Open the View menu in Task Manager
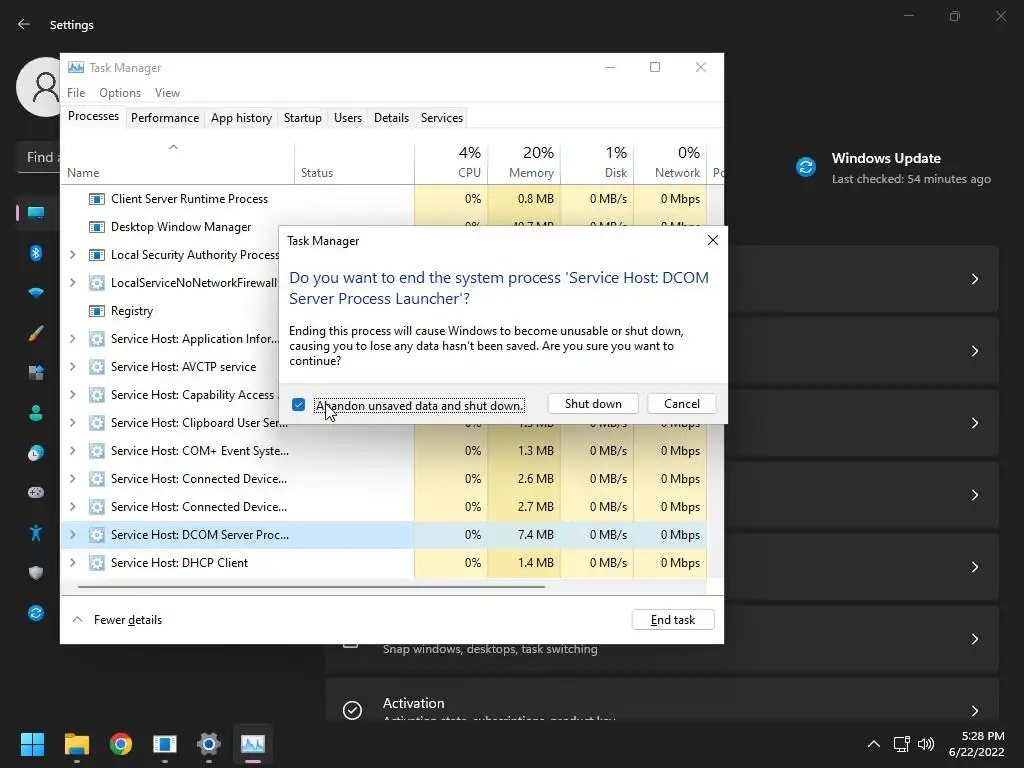Screen dimensions: 1024x768 click(x=167, y=93)
